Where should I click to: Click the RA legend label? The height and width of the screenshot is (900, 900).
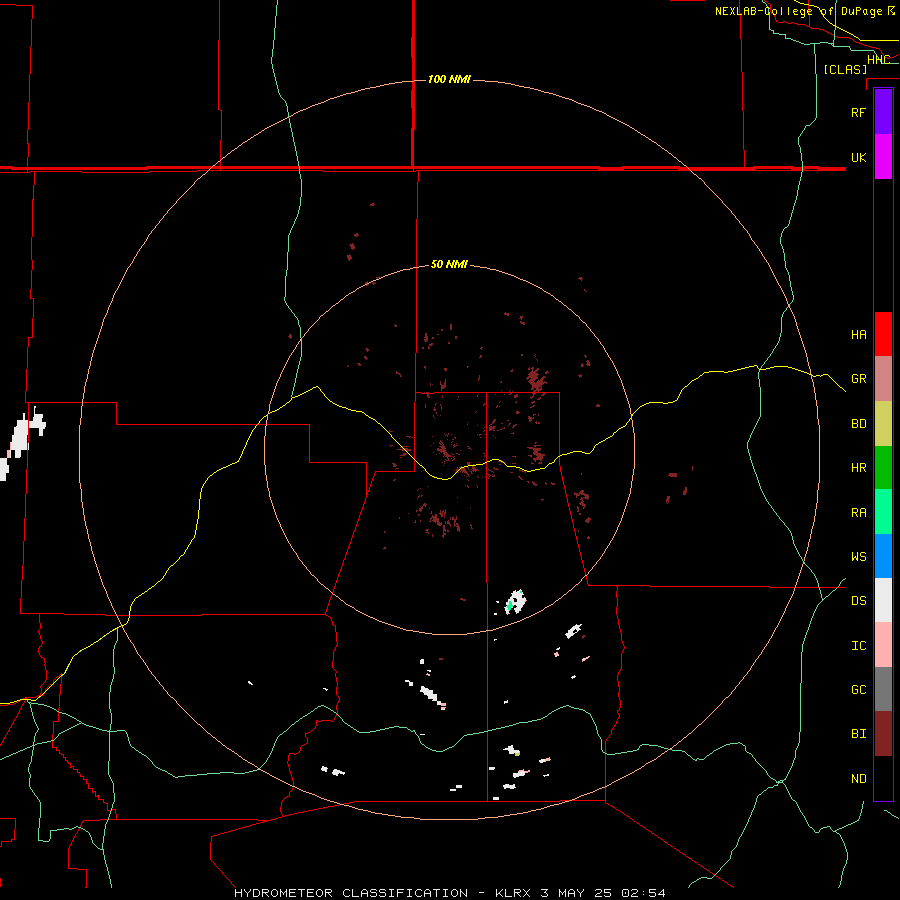click(x=858, y=513)
